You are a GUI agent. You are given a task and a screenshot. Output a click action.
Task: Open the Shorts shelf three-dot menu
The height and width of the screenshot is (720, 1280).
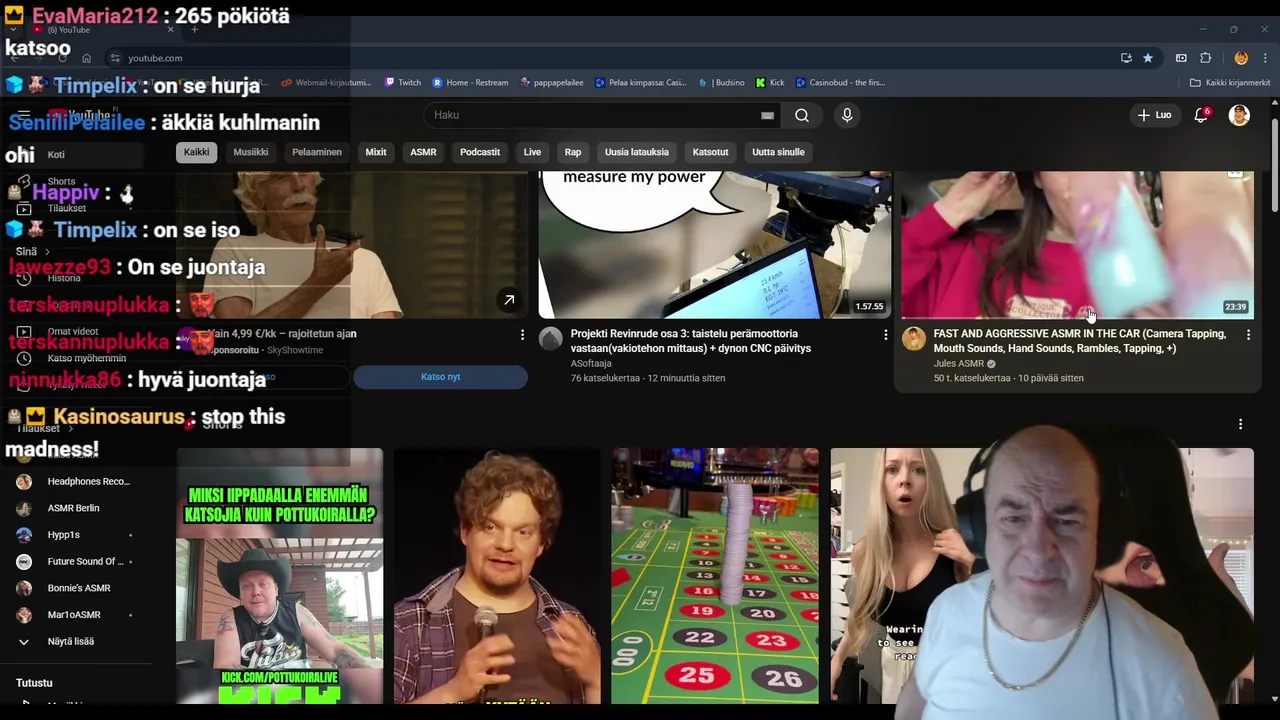point(1240,424)
